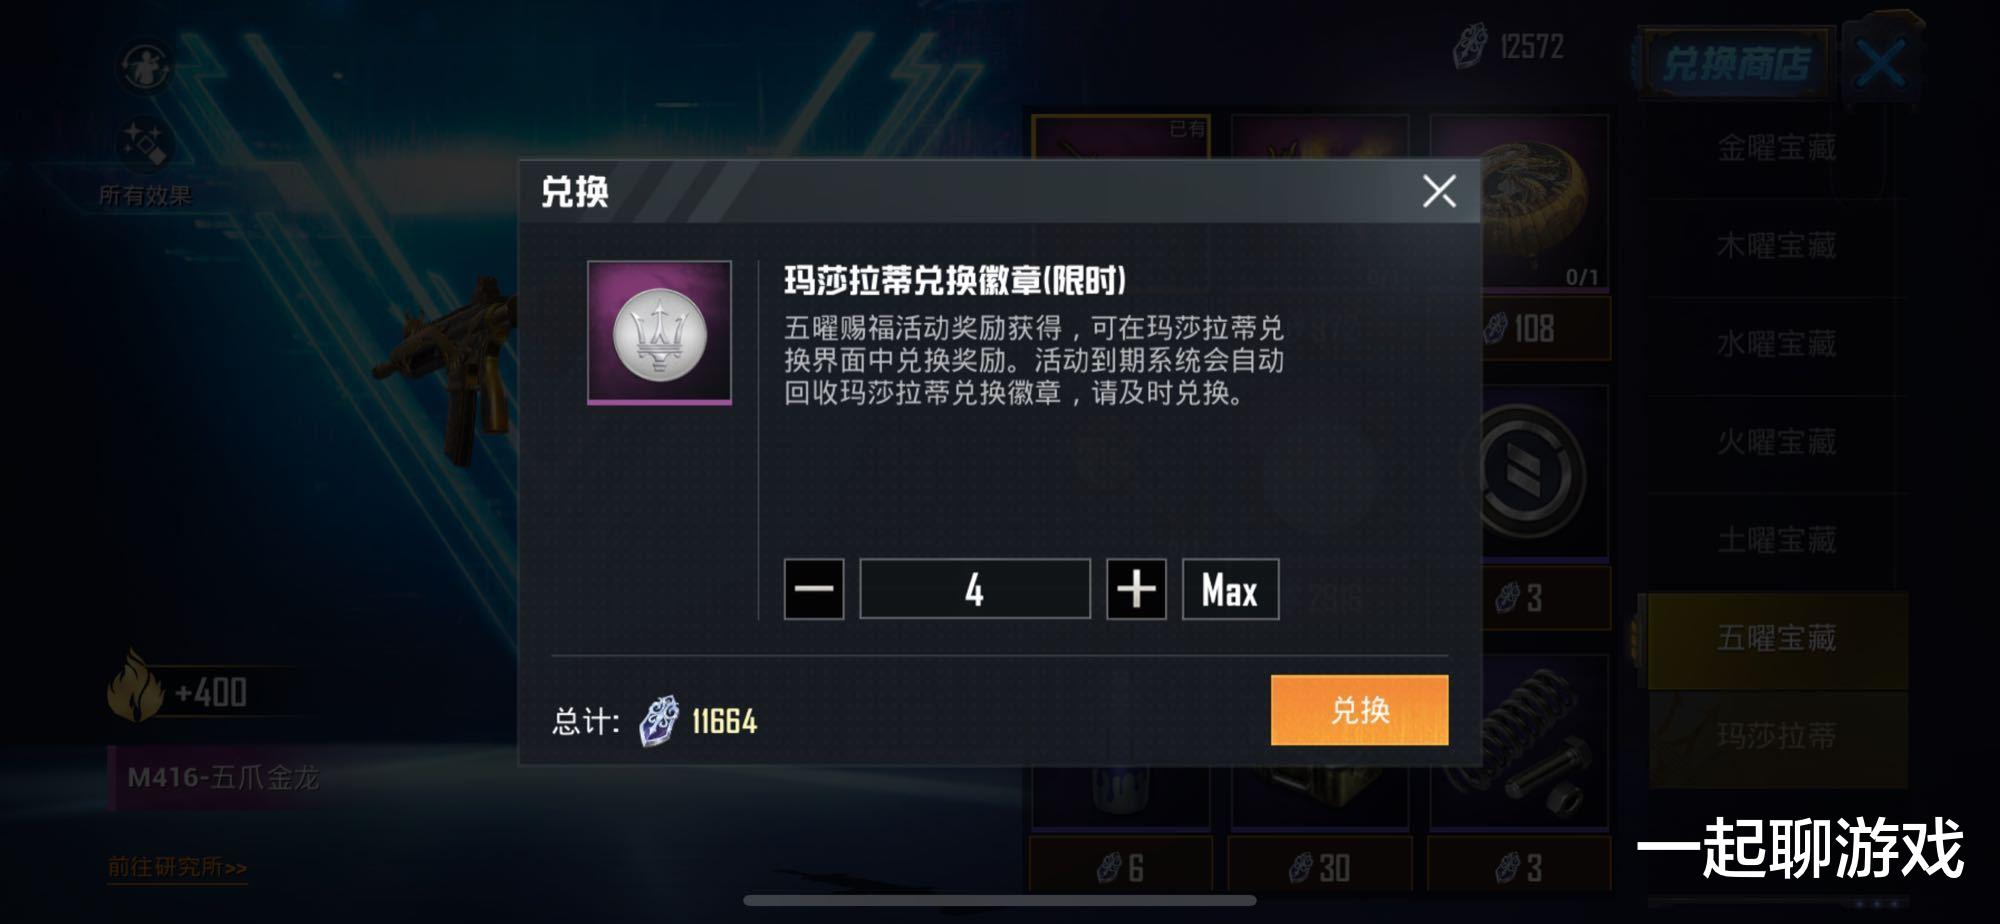Open the 金曜宝藏 tab
The width and height of the screenshot is (2000, 924).
(x=1776, y=148)
